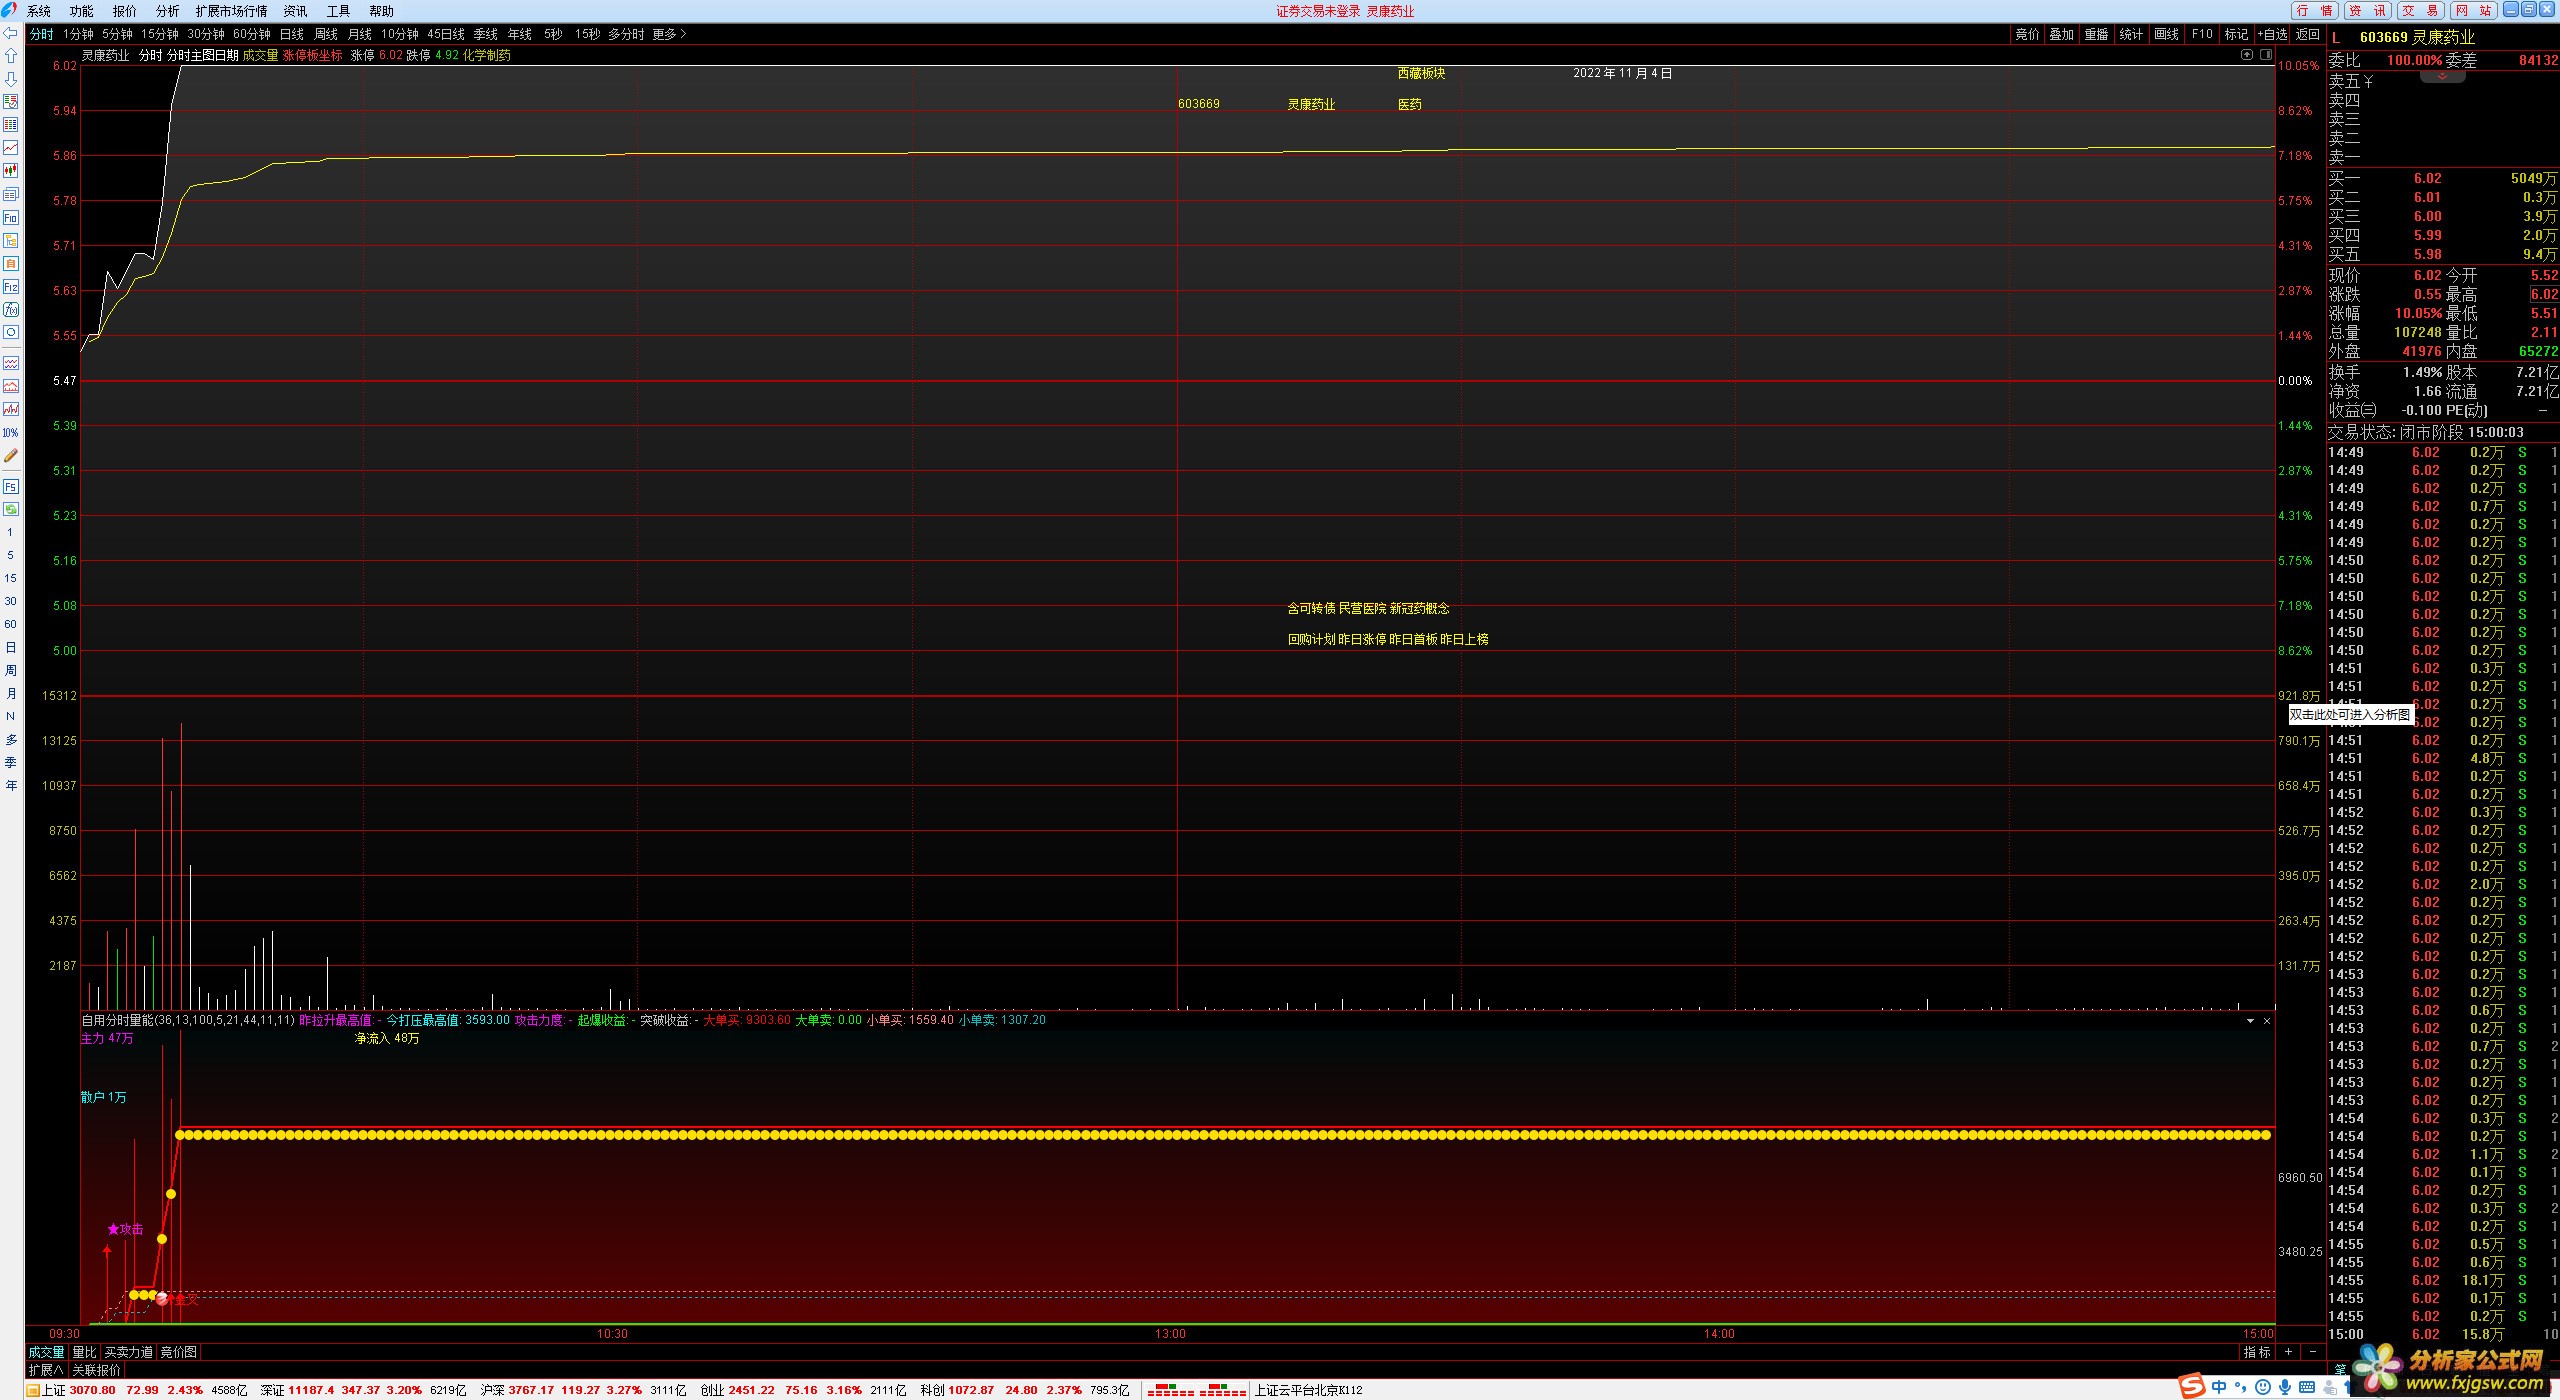Click the square circle icon in sidebar
Image resolution: width=2560 pixels, height=1400 pixels.
point(11,332)
